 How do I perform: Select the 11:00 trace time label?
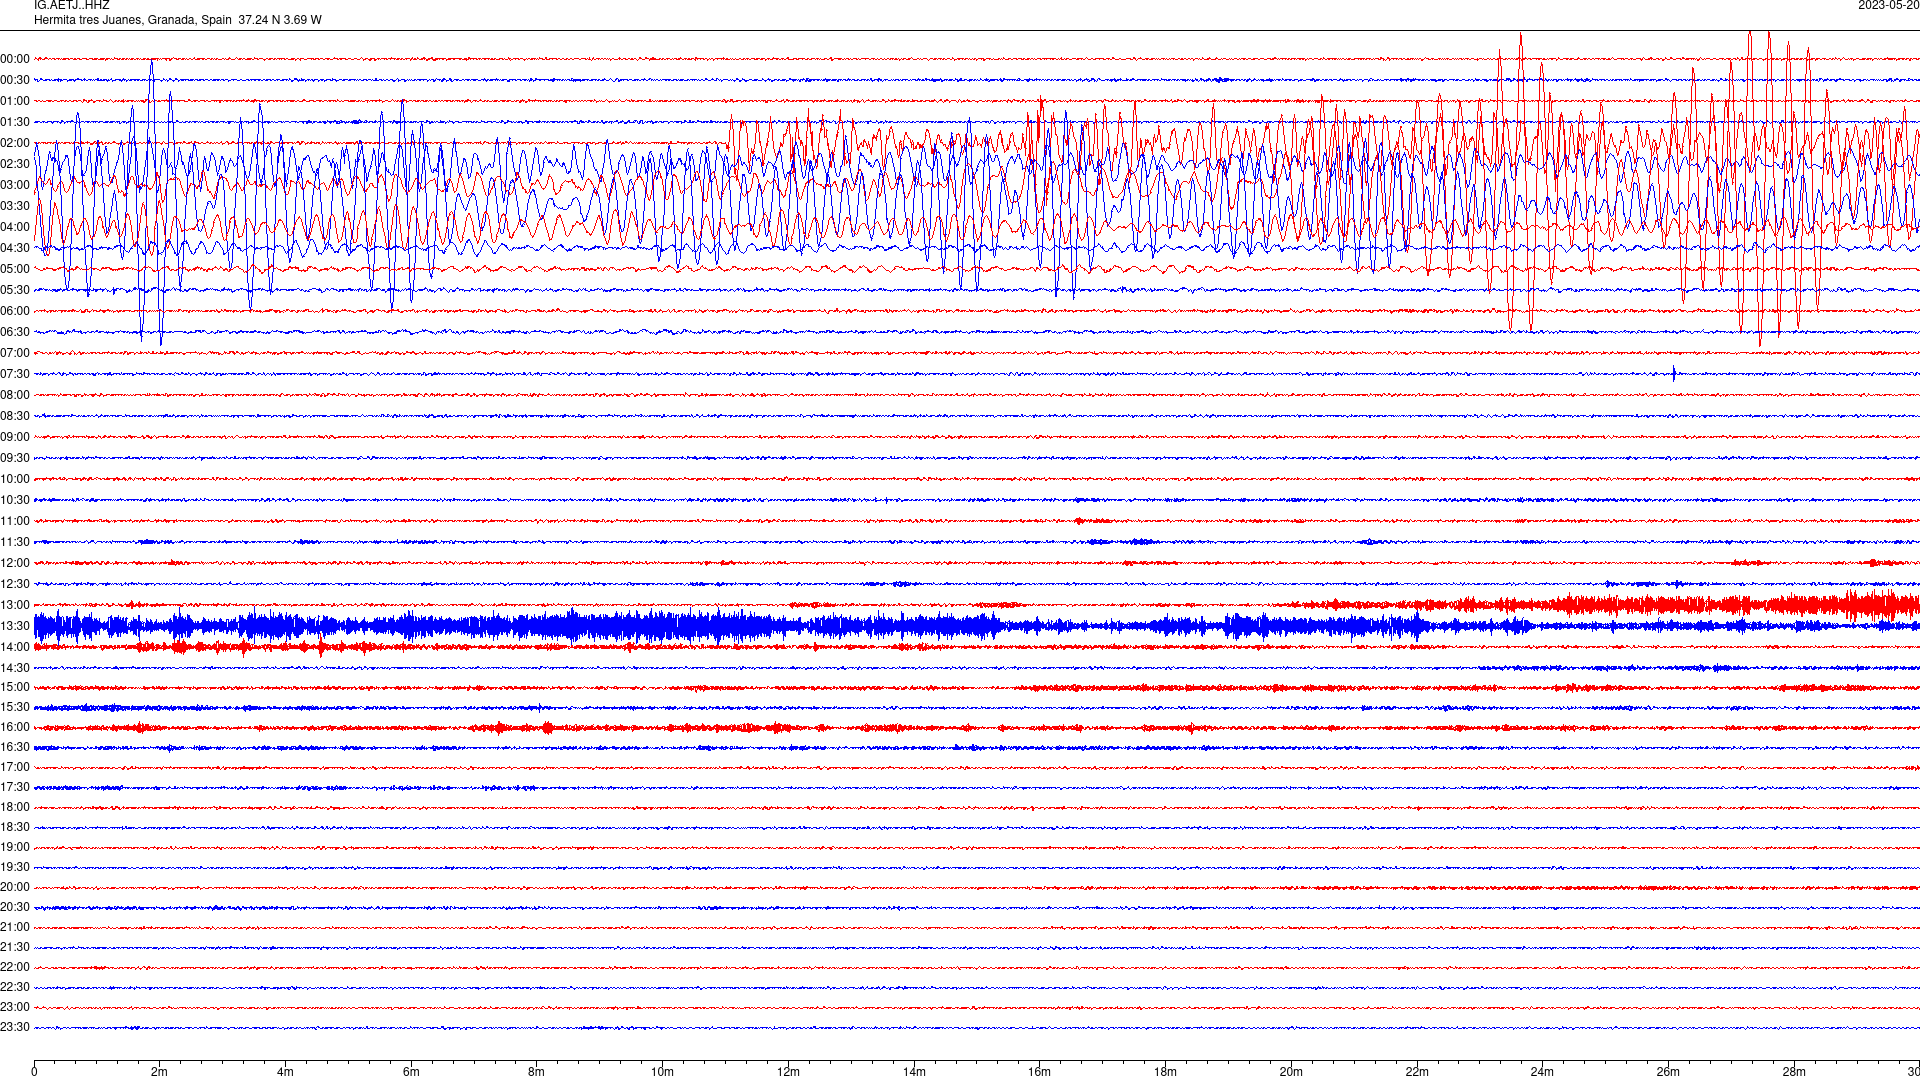click(x=15, y=521)
